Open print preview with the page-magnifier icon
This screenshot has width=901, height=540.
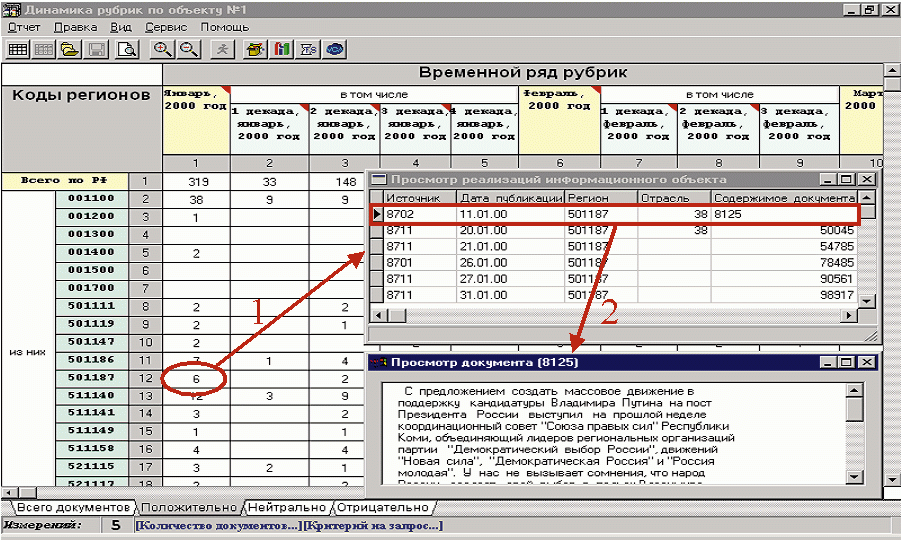click(x=127, y=49)
